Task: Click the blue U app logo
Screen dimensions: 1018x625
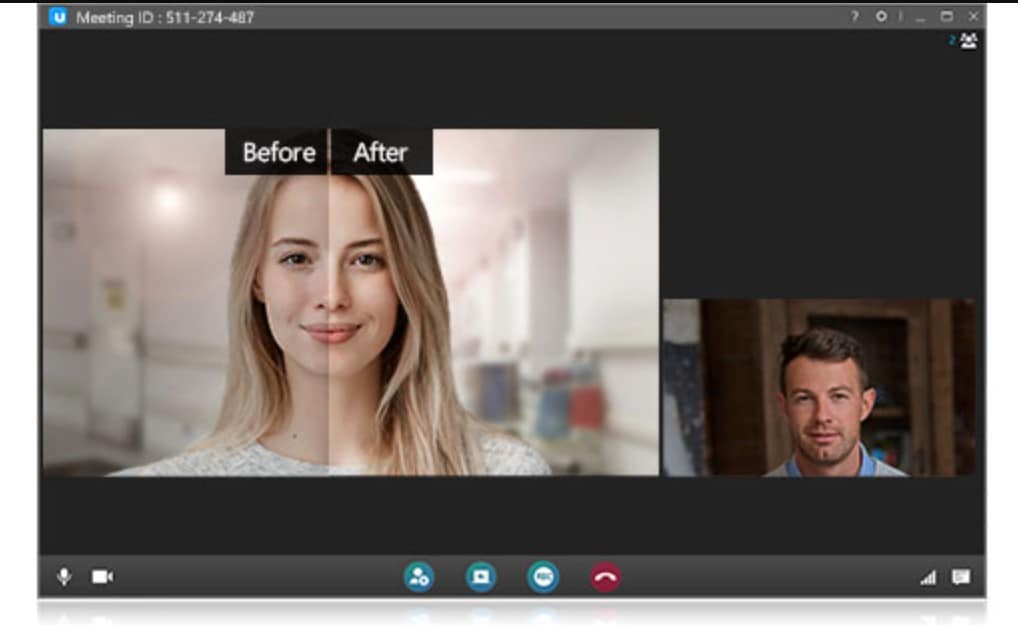Action: click(58, 16)
